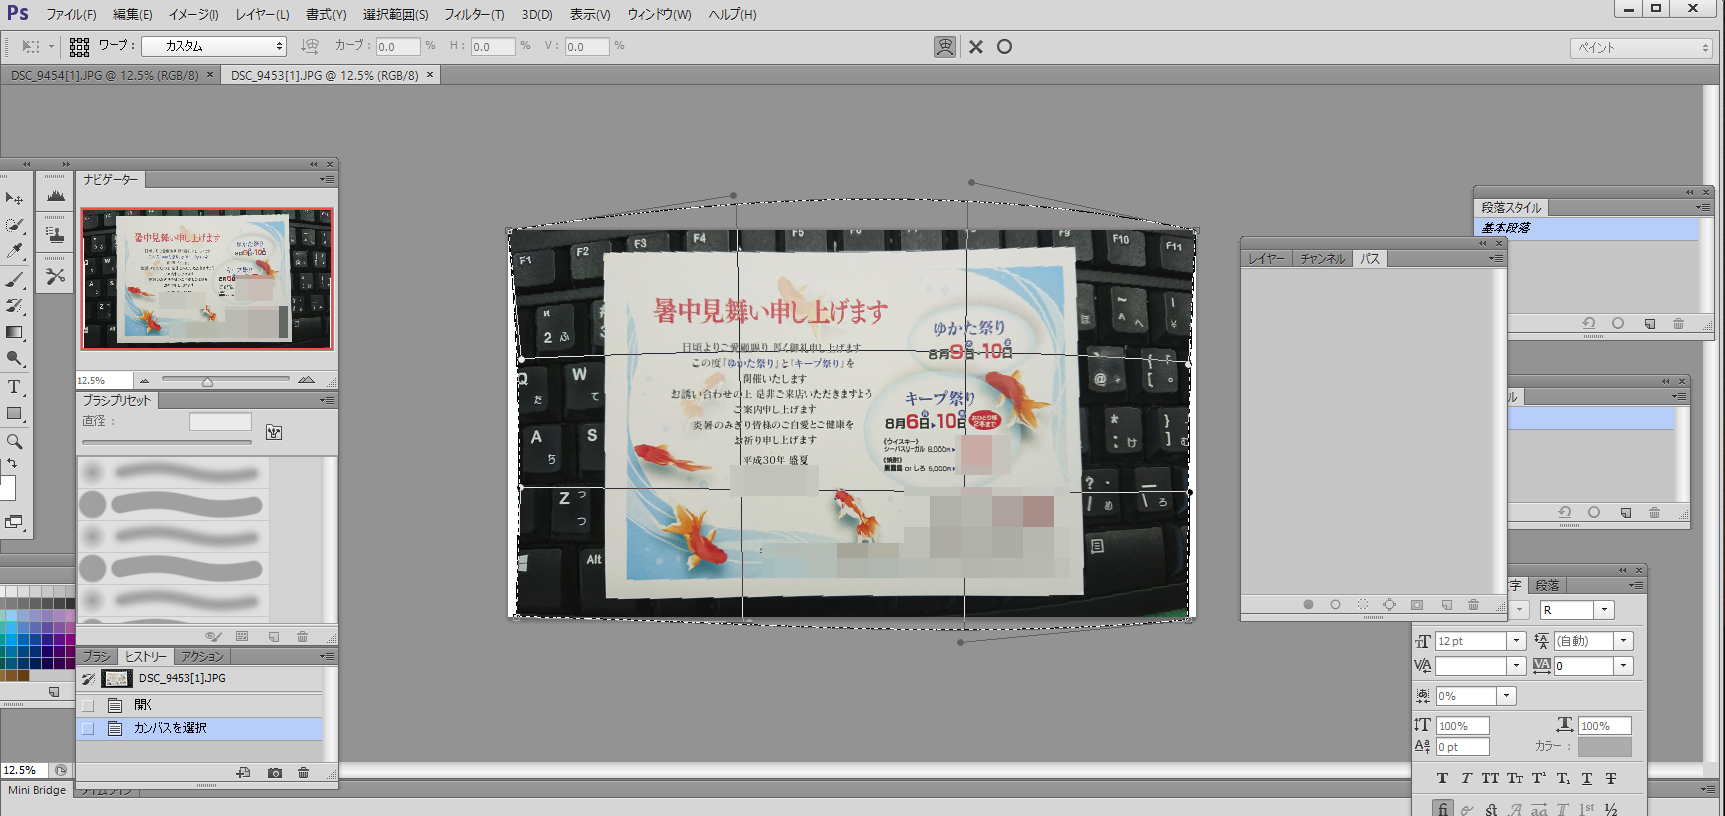1725x816 pixels.
Task: Open the フィルター(T) menu
Action: click(474, 14)
